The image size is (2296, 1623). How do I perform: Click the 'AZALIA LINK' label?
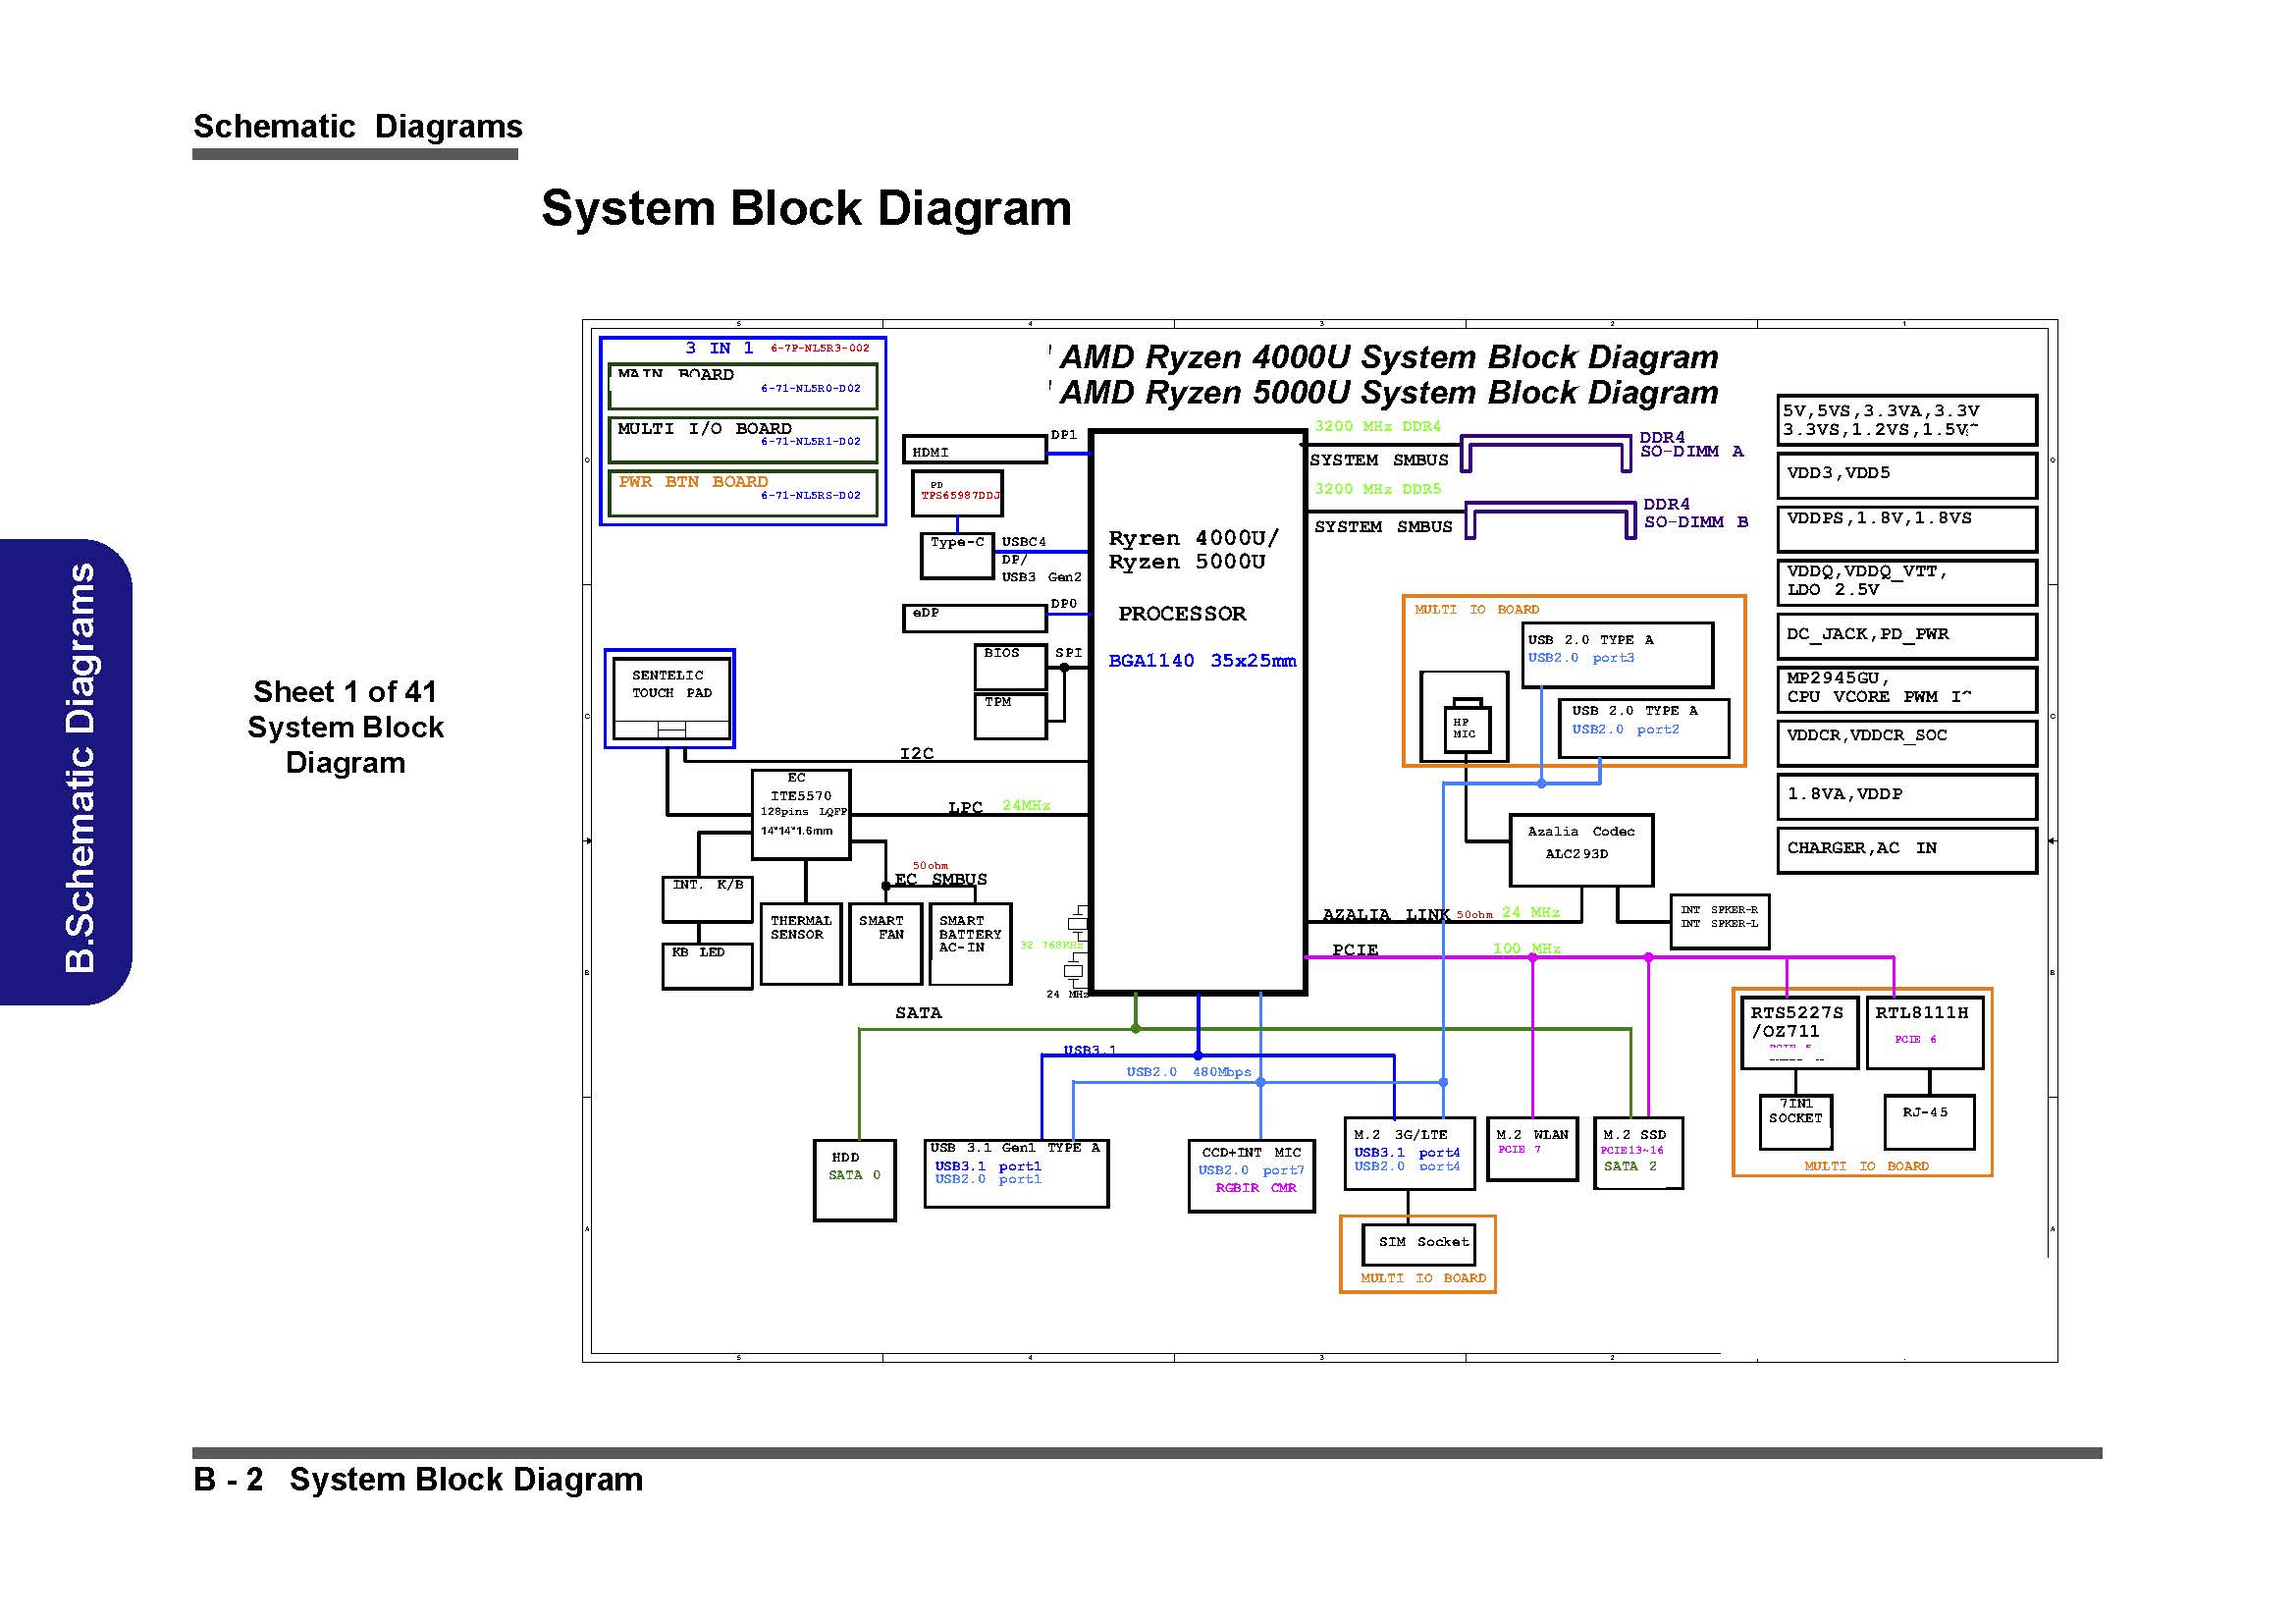(x=1385, y=914)
